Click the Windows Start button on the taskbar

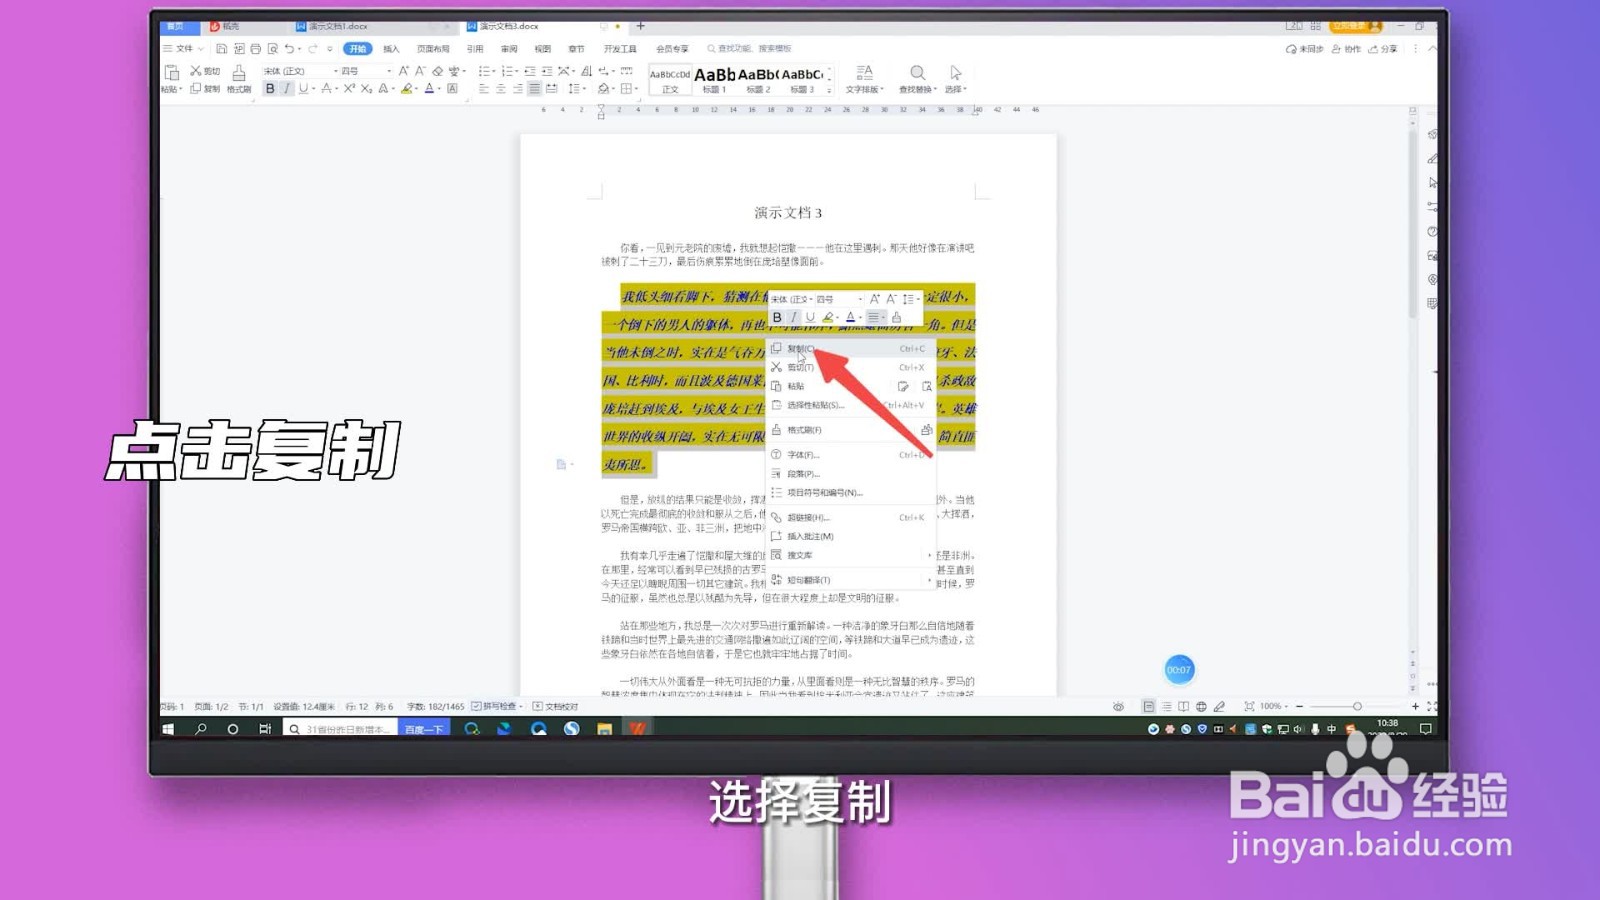[168, 729]
